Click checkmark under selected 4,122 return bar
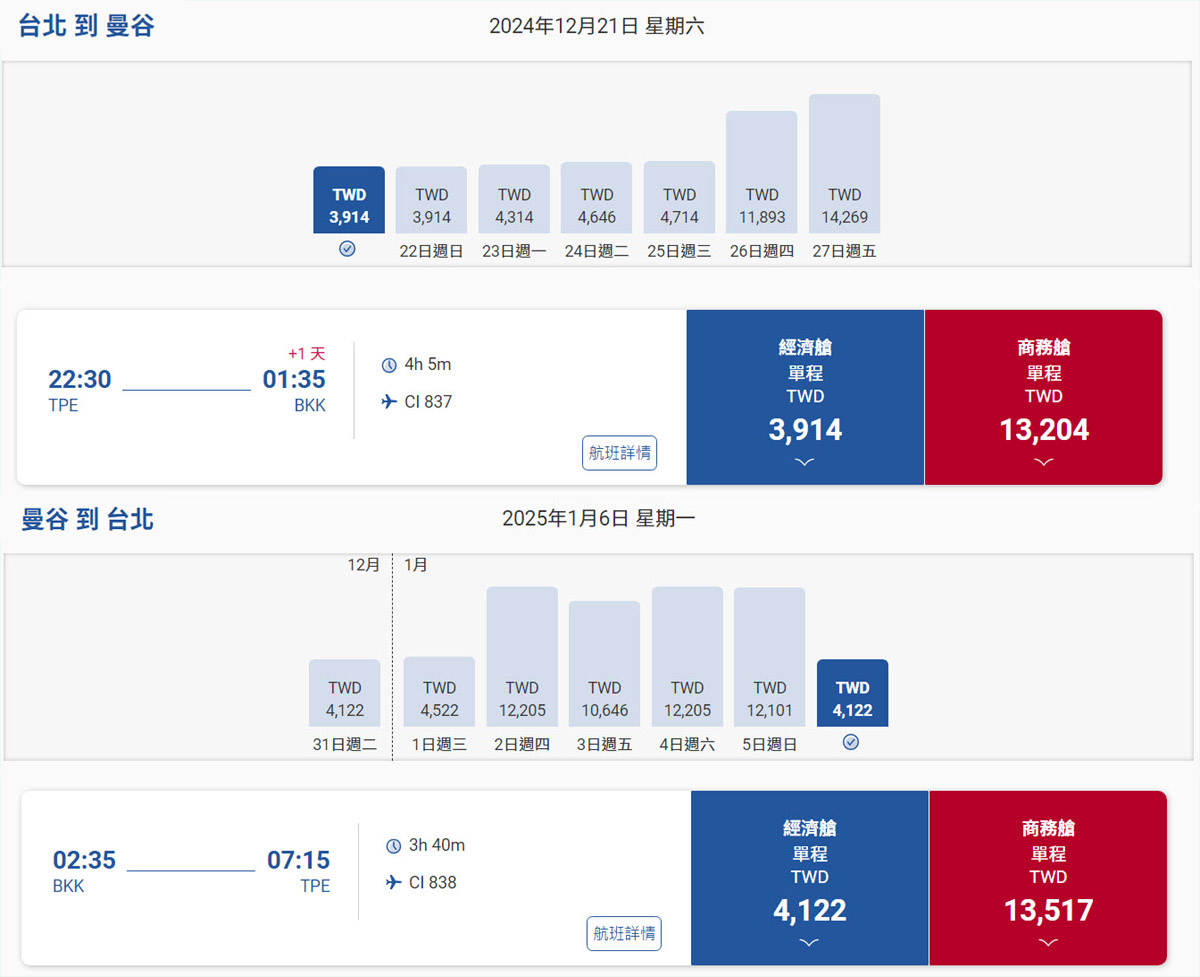The width and height of the screenshot is (1200, 977). tap(851, 742)
